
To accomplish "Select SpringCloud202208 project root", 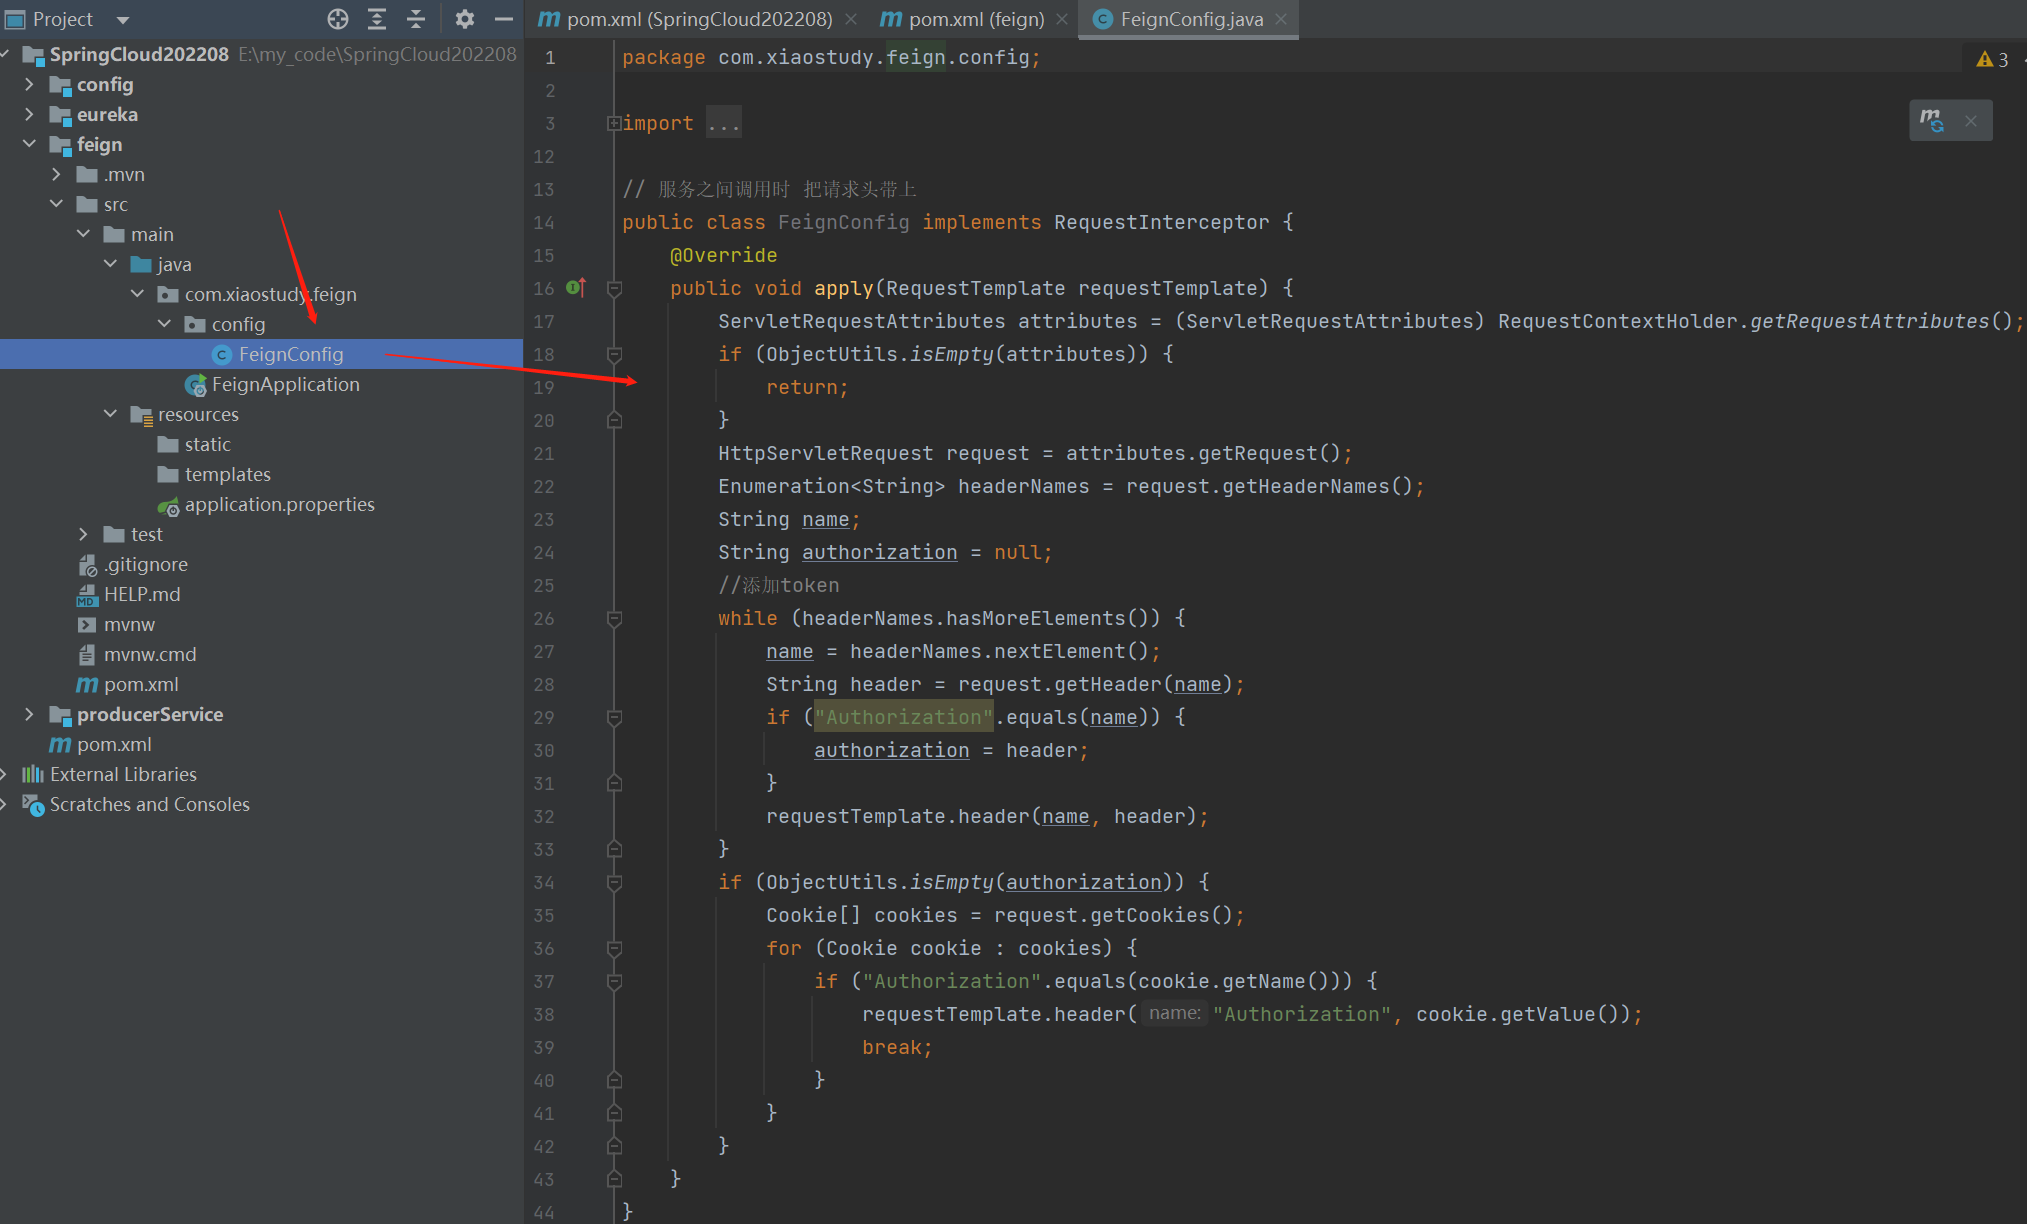I will (139, 54).
